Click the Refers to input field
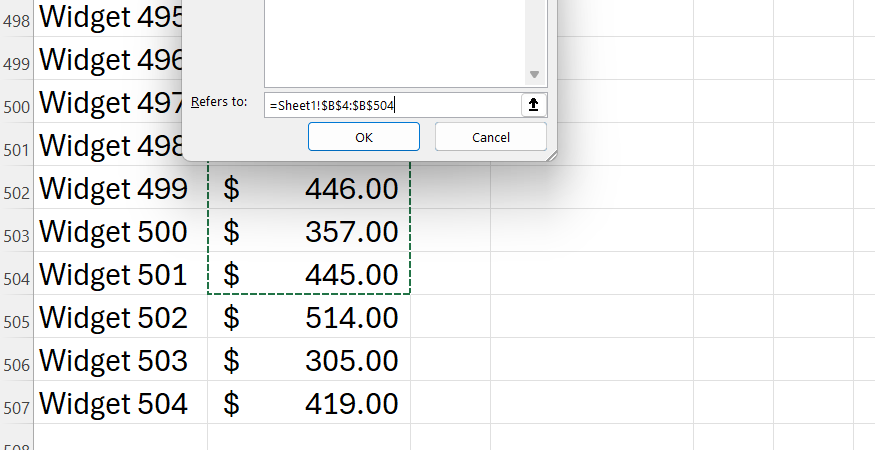Screen dimensions: 875x450 coord(392,105)
